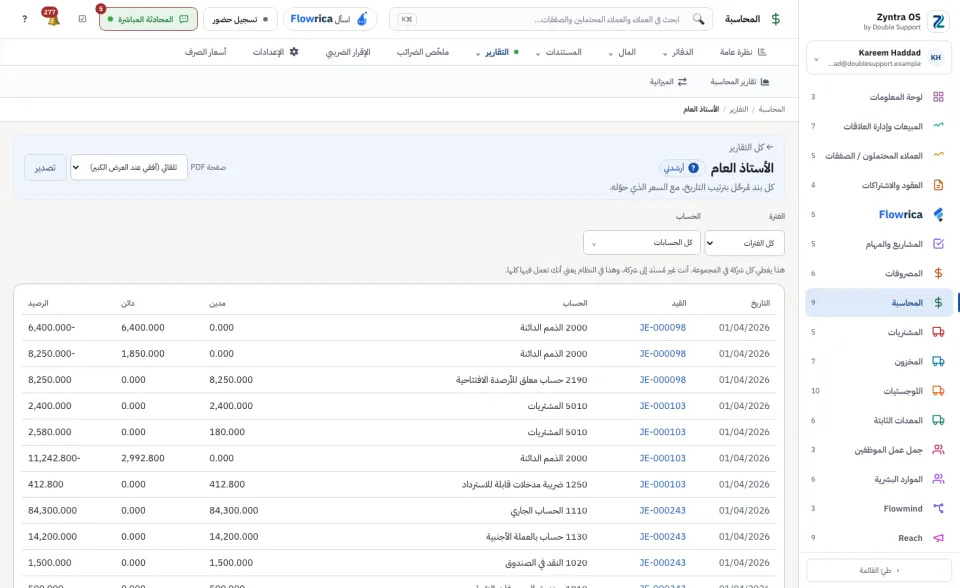This screenshot has width=960, height=588.
Task: Click the 1130 حساب بالعملة الأجنبية cell
Action: coord(536,537)
